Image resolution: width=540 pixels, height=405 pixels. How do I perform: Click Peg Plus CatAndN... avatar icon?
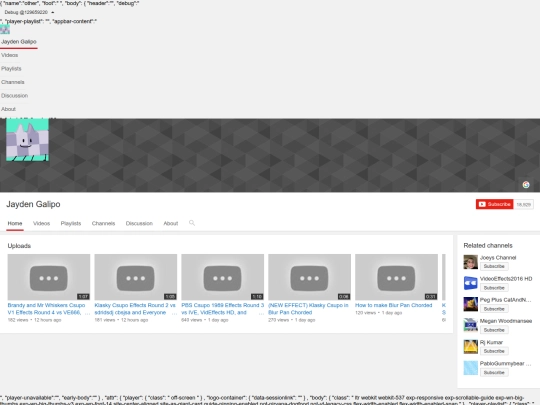[x=470, y=304]
